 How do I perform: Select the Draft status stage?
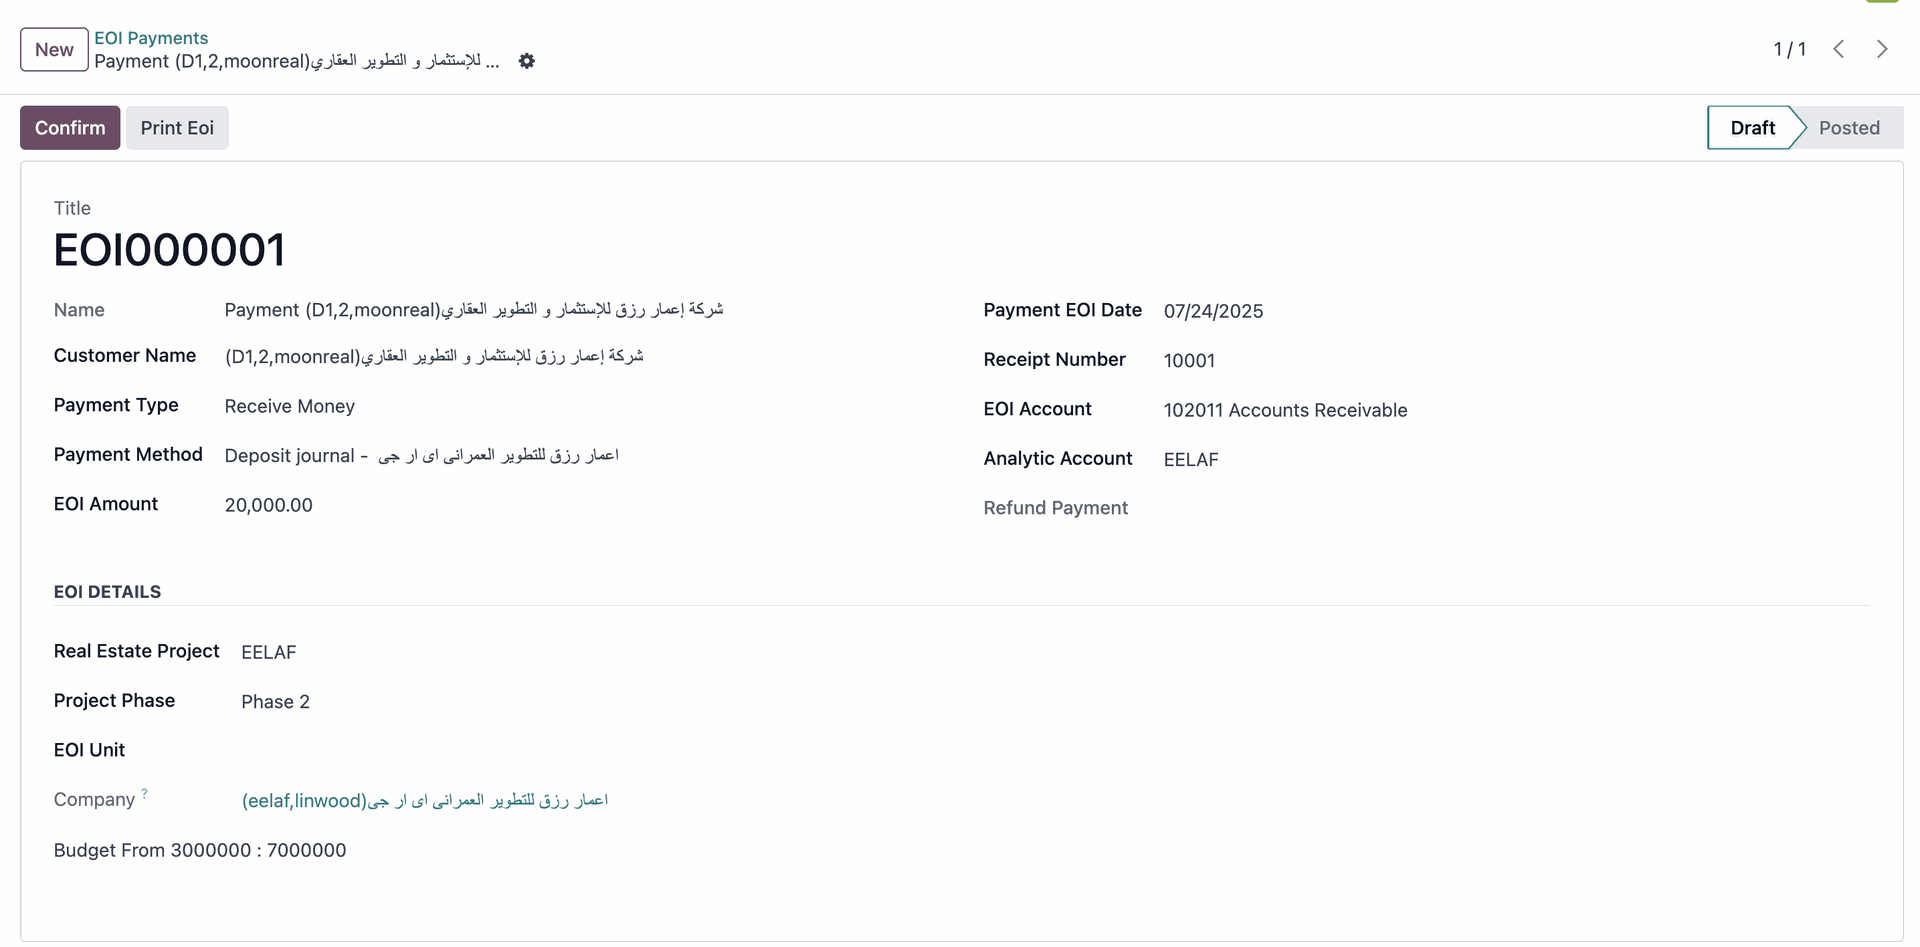pos(1752,128)
